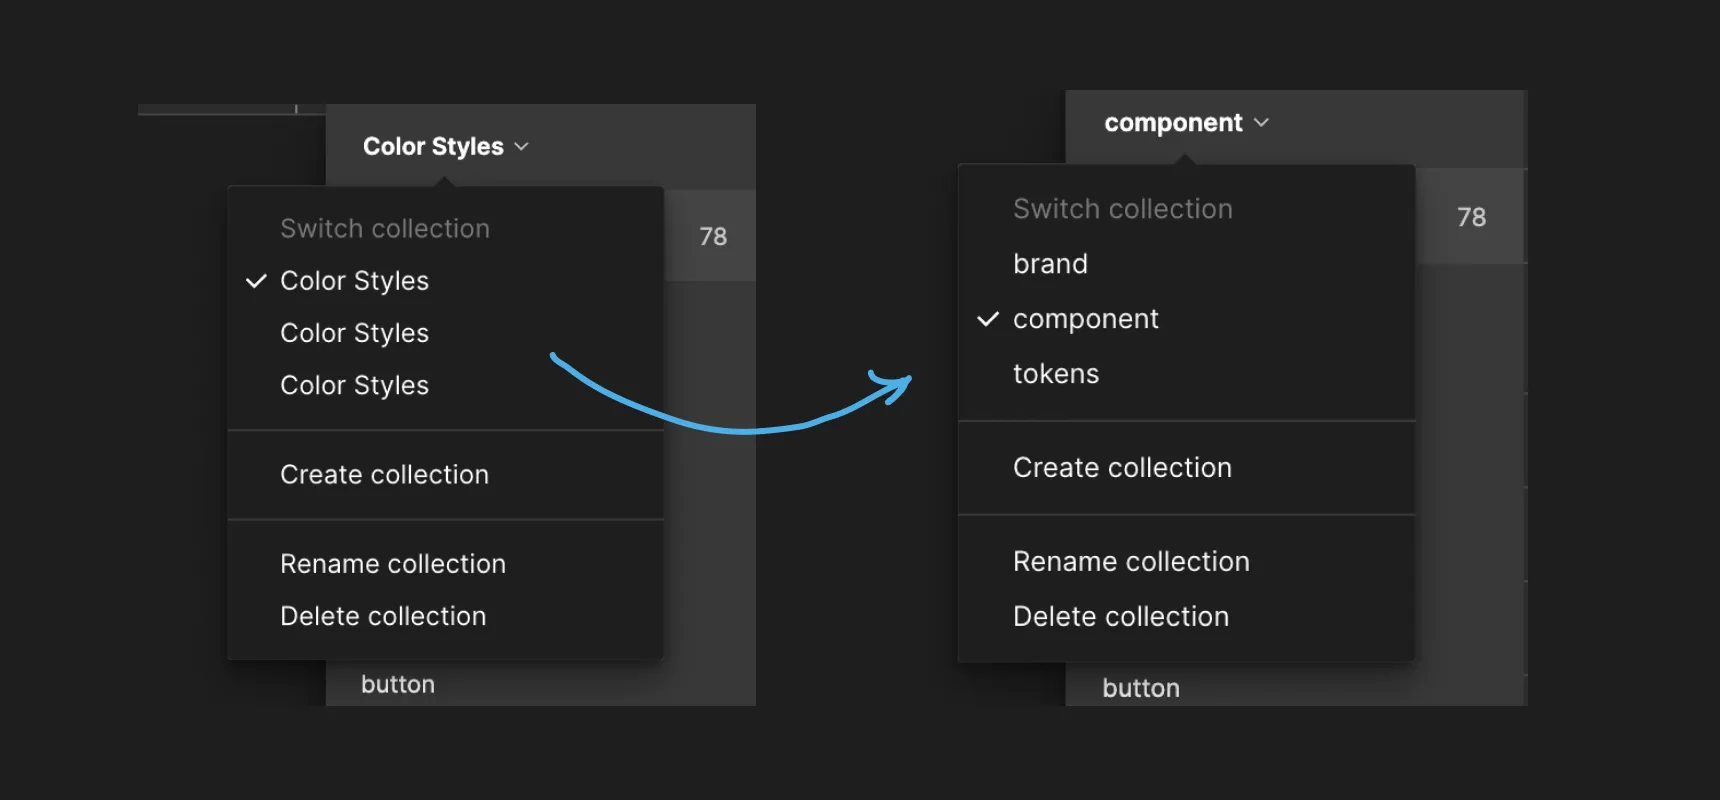The width and height of the screenshot is (1720, 800).
Task: Click Create collection in the component menu
Action: pos(1122,468)
